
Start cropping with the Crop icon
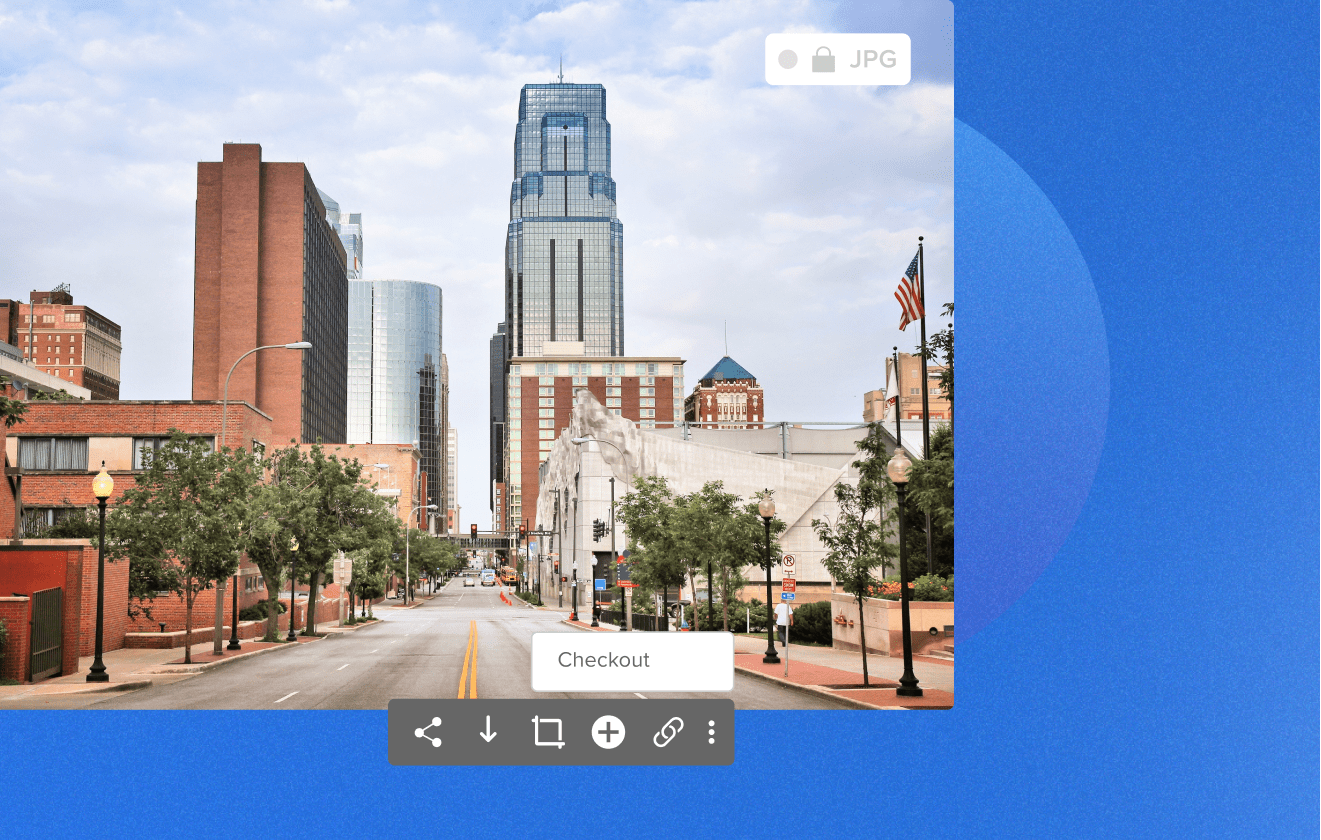tap(548, 732)
